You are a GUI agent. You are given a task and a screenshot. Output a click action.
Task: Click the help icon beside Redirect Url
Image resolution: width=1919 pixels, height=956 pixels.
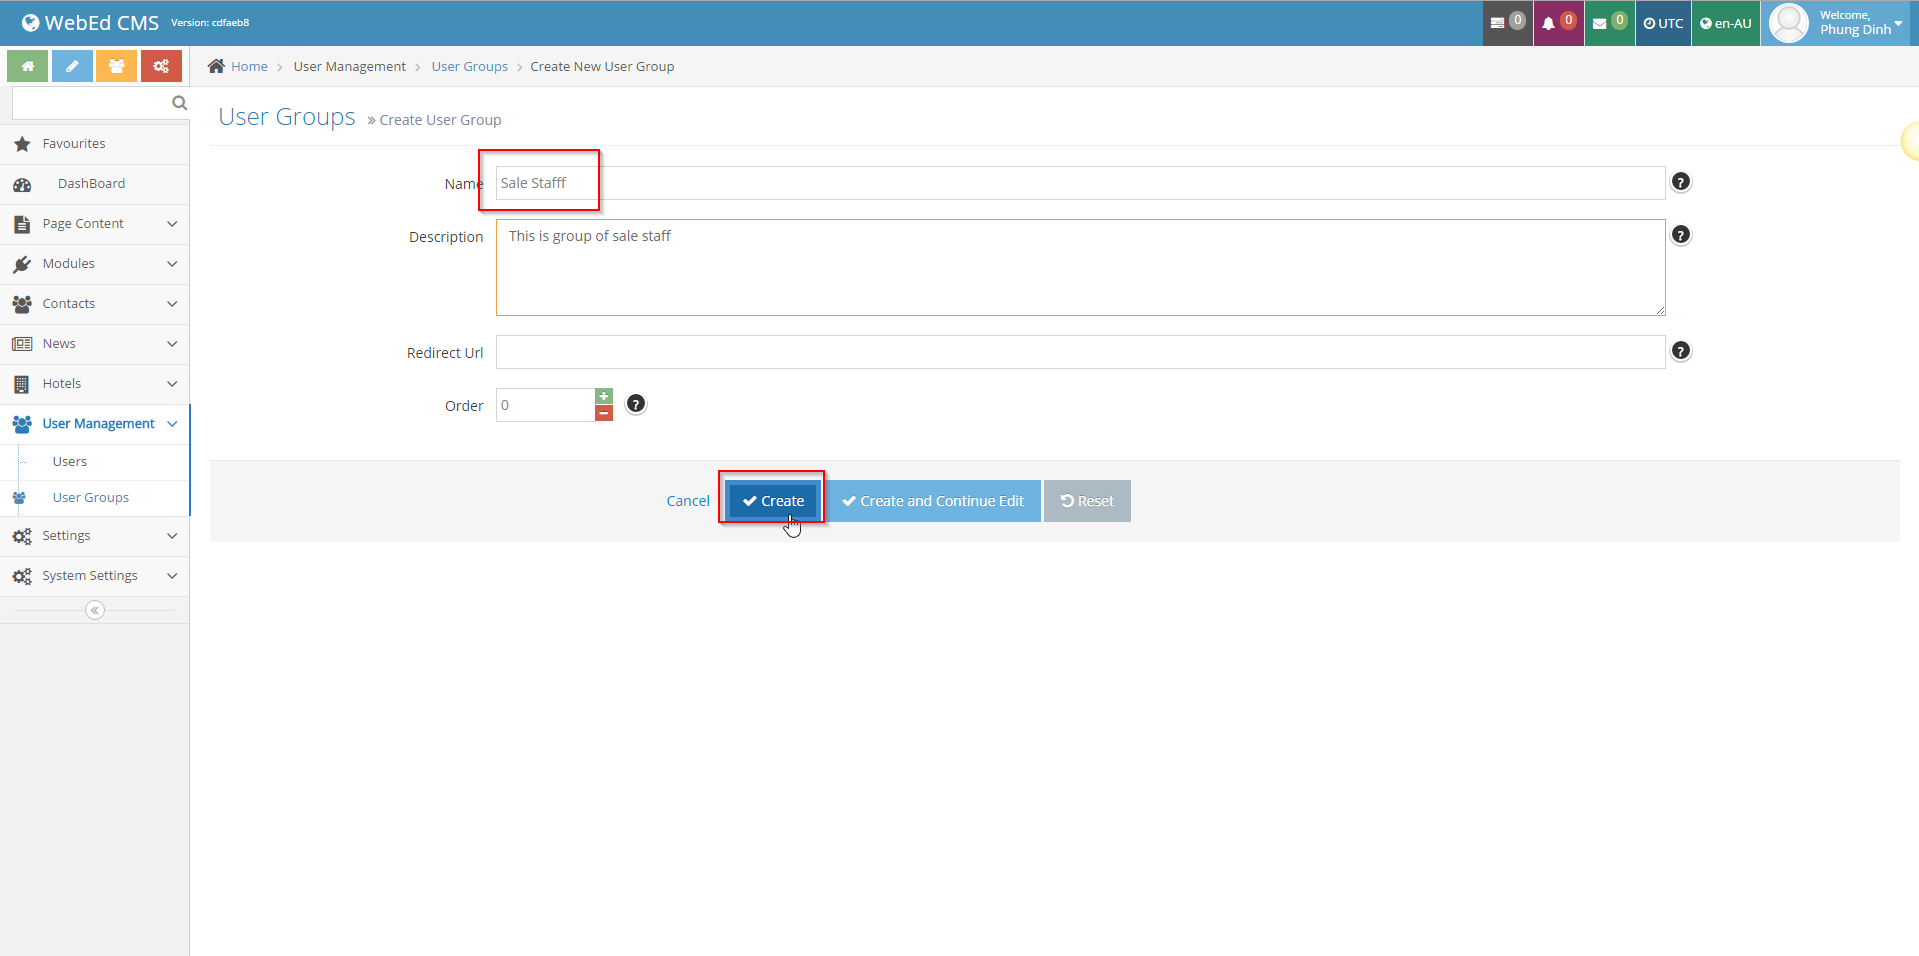pos(1680,351)
